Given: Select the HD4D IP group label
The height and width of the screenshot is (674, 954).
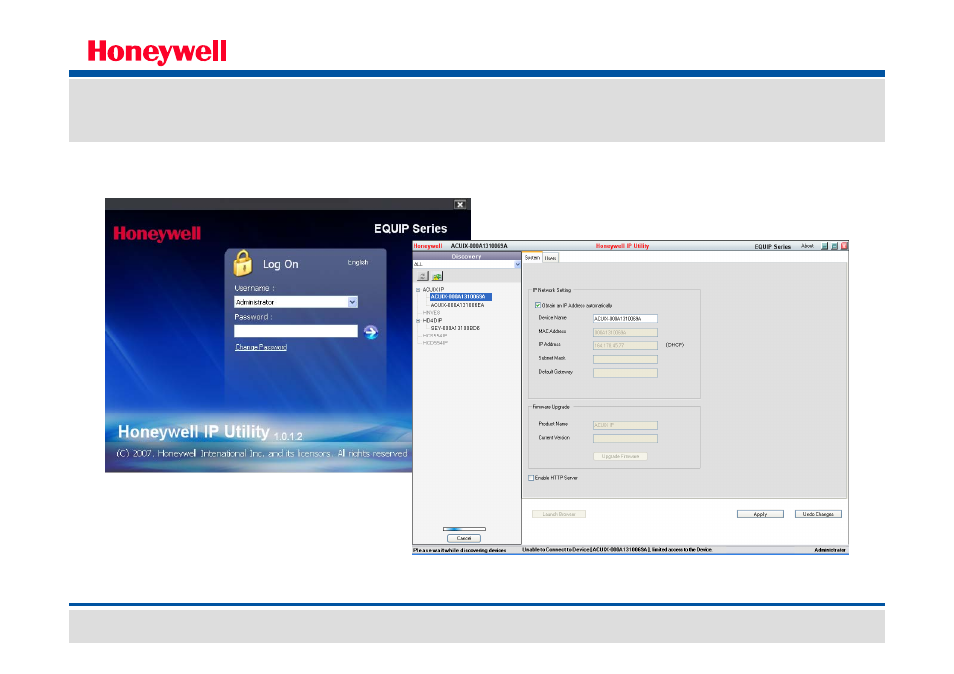Looking at the screenshot, I should pyautogui.click(x=433, y=321).
